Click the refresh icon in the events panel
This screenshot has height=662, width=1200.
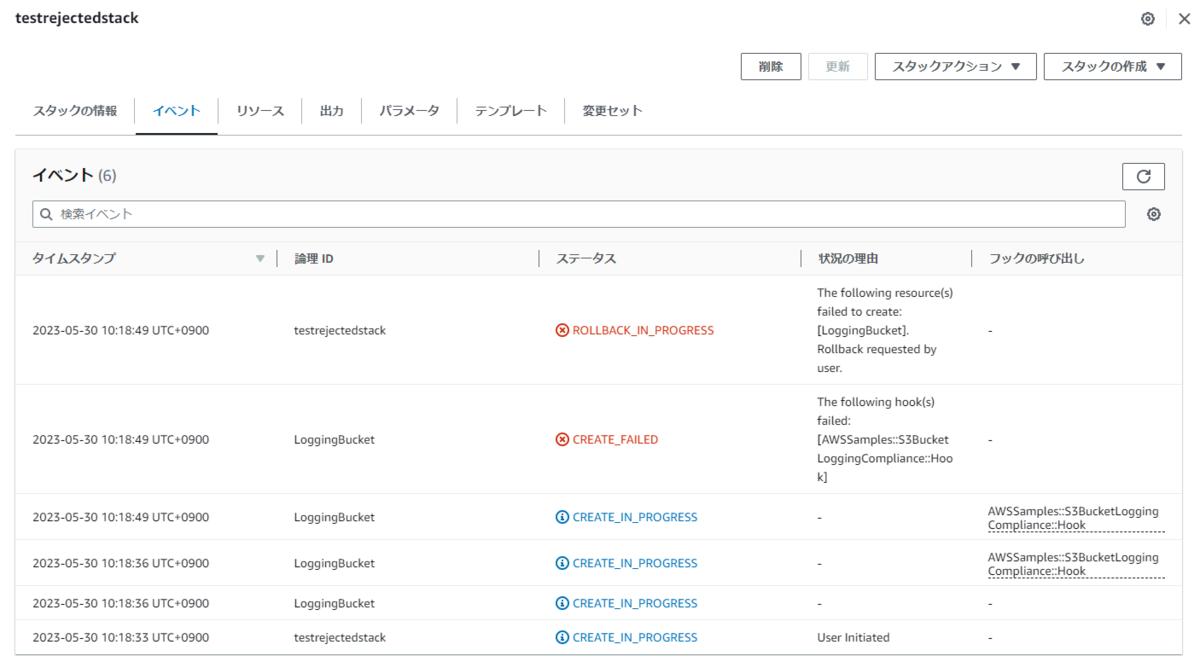[x=1143, y=176]
